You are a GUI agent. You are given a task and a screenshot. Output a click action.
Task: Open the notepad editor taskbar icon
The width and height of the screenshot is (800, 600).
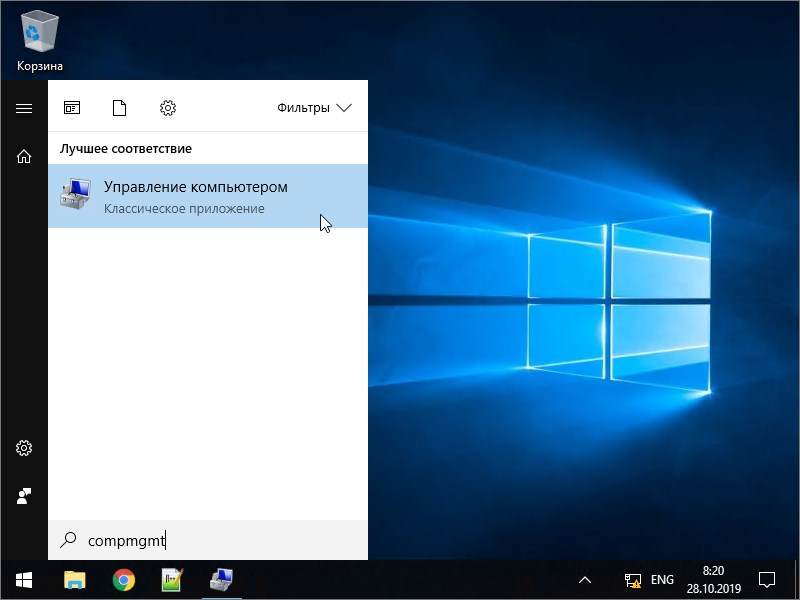tap(172, 580)
